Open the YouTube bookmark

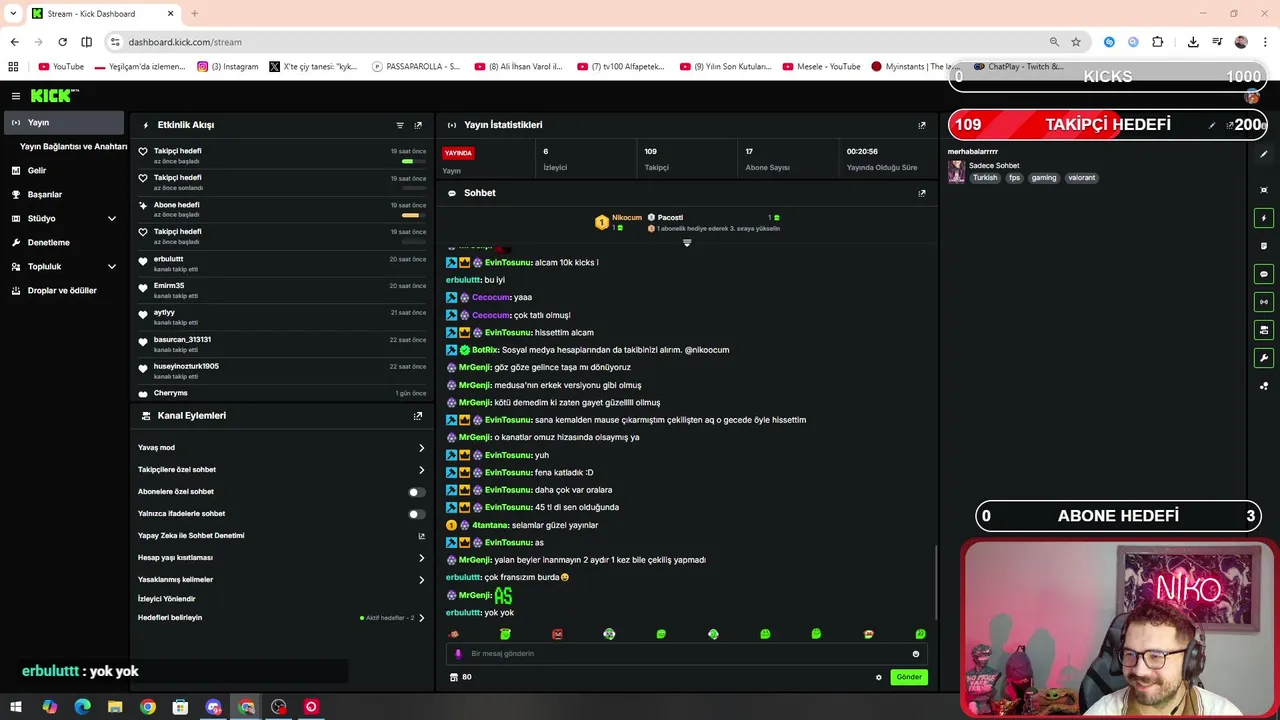coord(61,67)
